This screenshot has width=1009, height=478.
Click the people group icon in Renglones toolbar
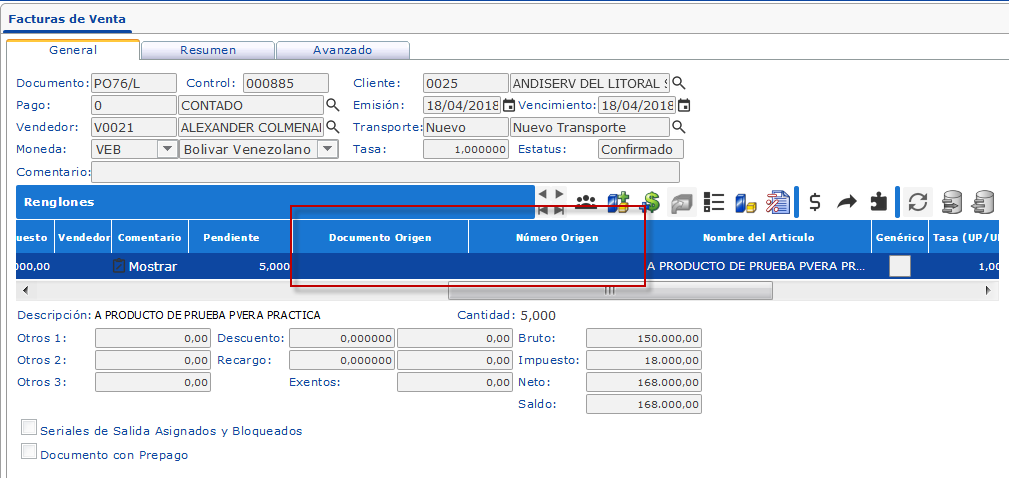coord(586,202)
